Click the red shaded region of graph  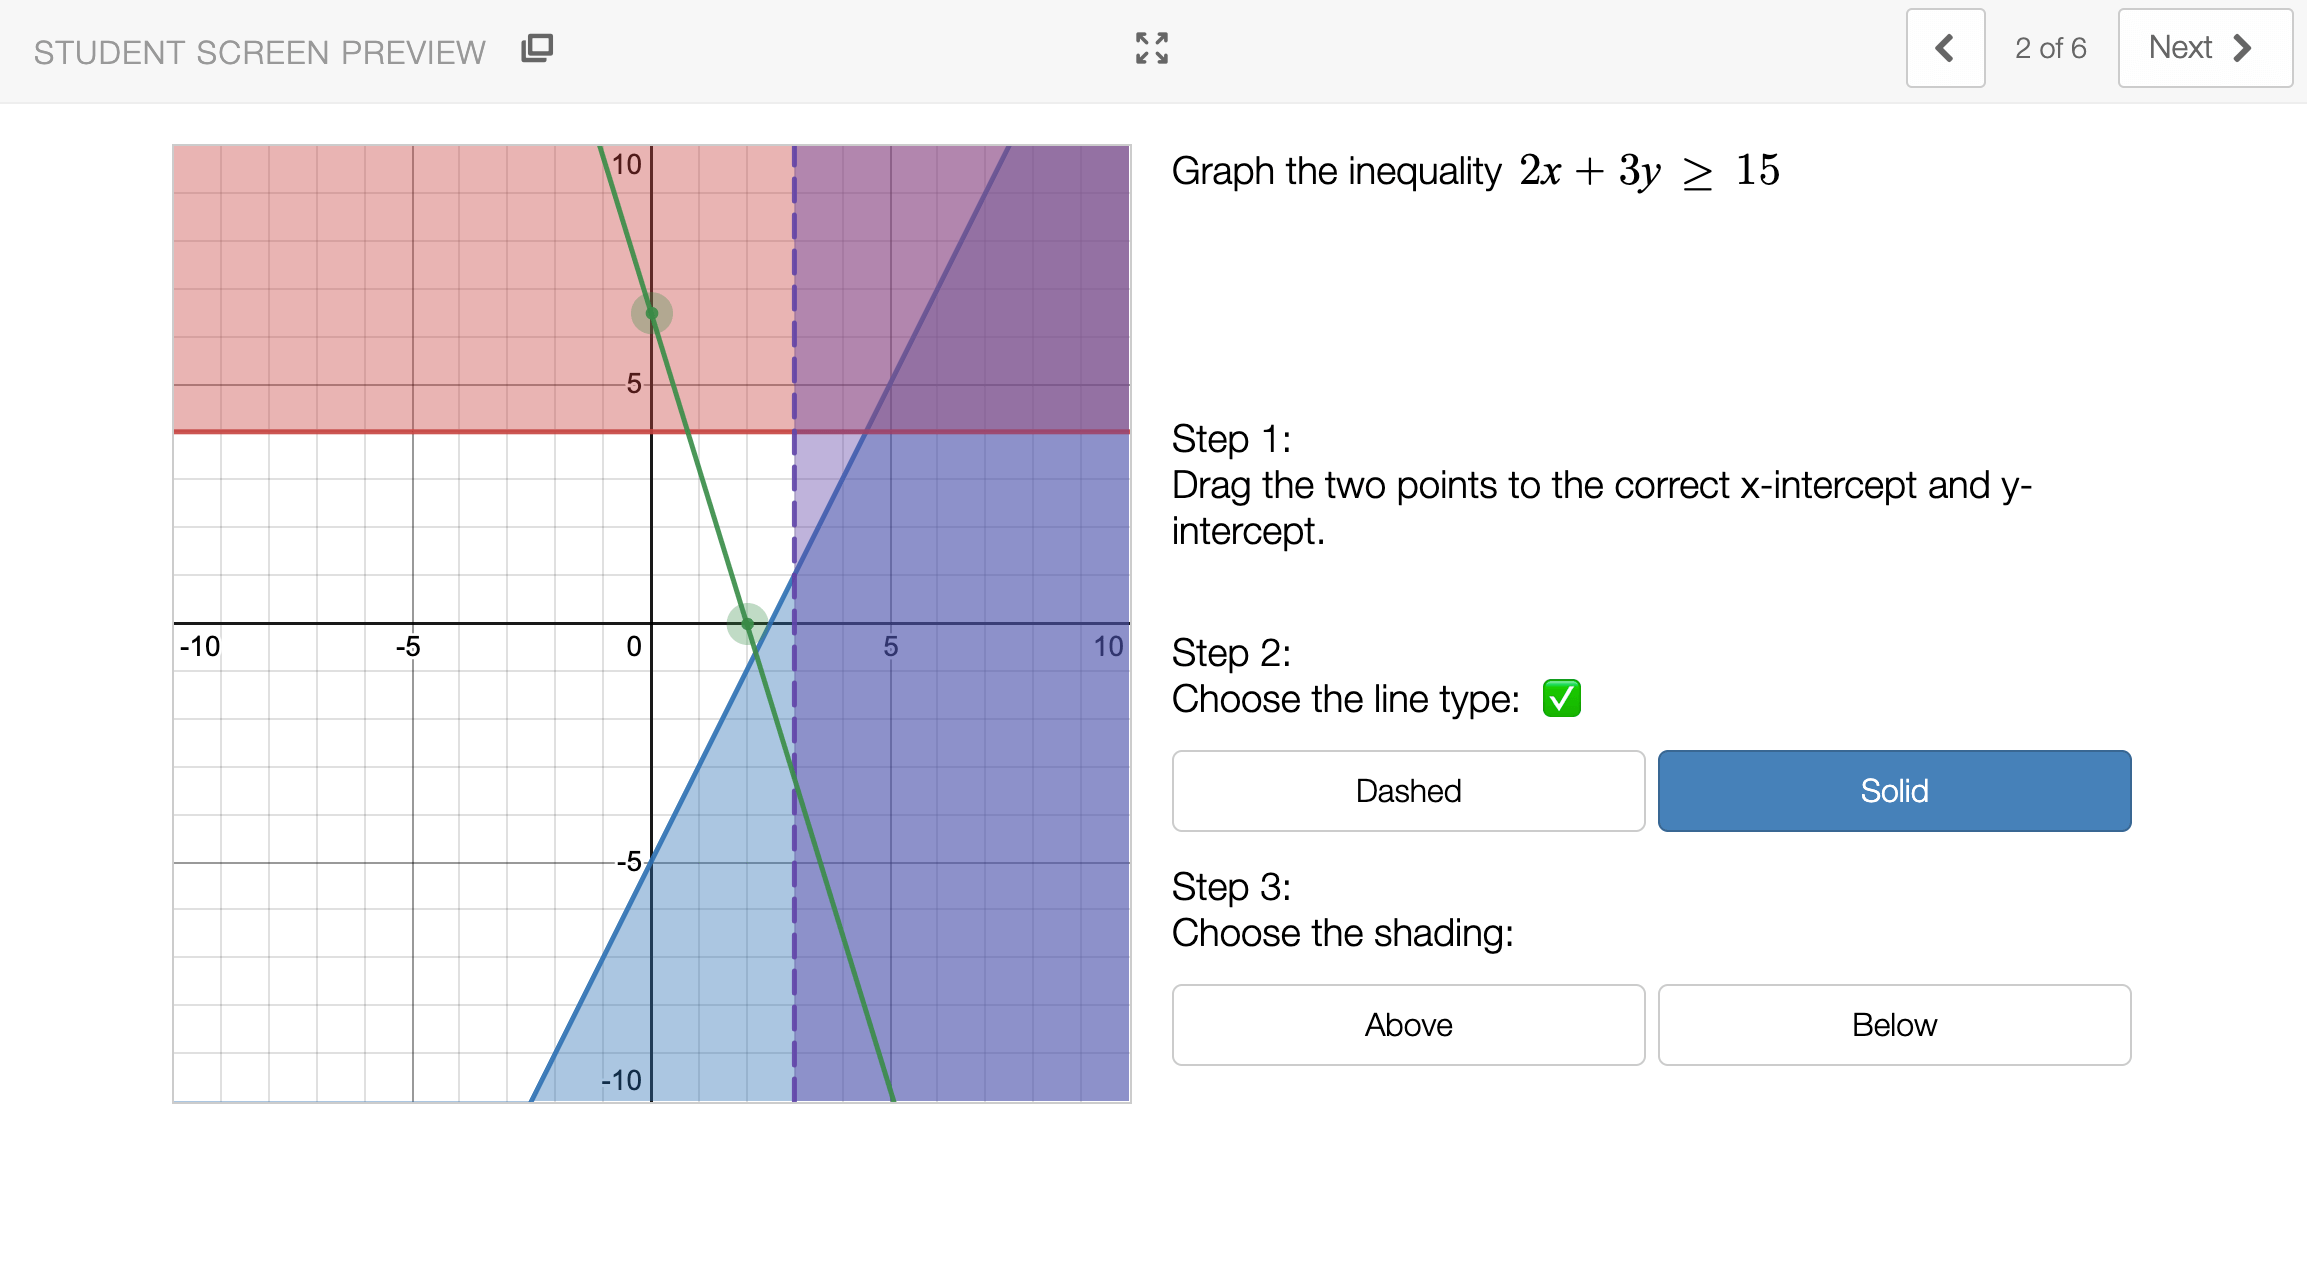tap(400, 280)
